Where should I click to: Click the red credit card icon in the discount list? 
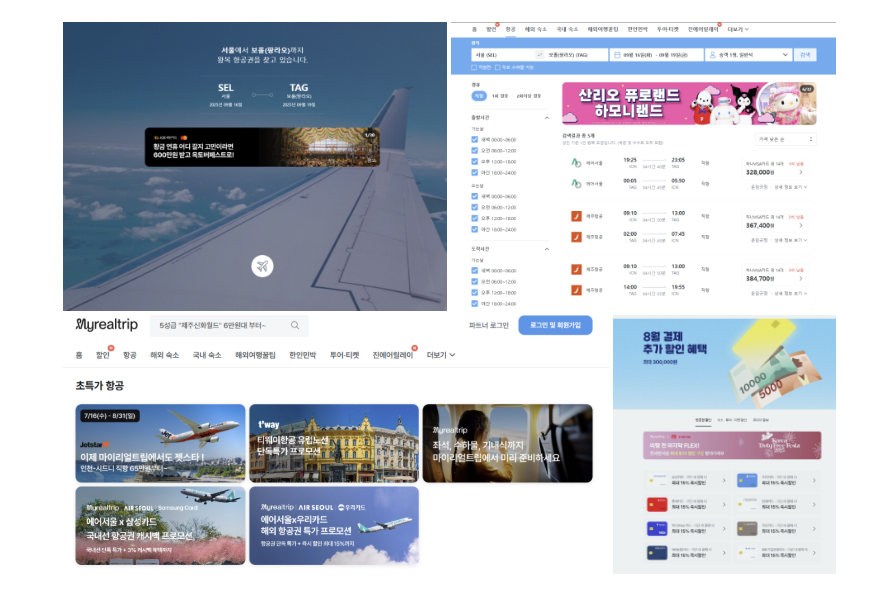657,504
